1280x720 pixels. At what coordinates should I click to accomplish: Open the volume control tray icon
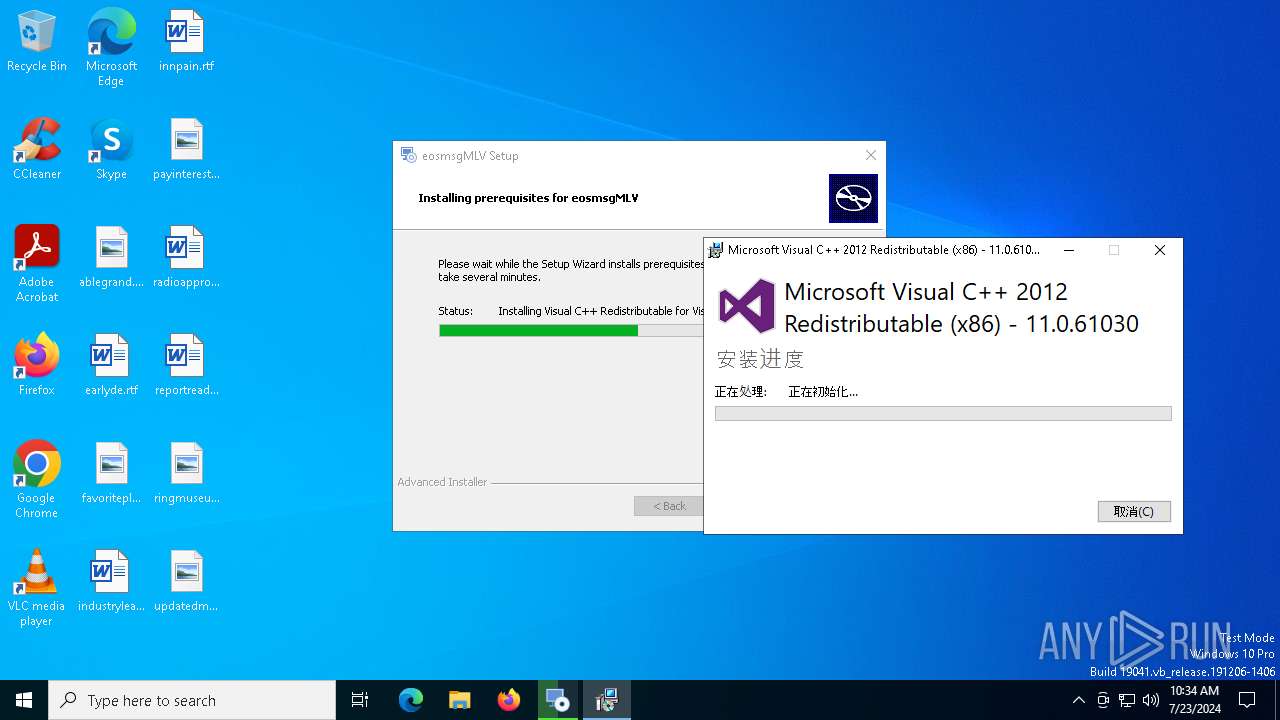(x=1151, y=700)
